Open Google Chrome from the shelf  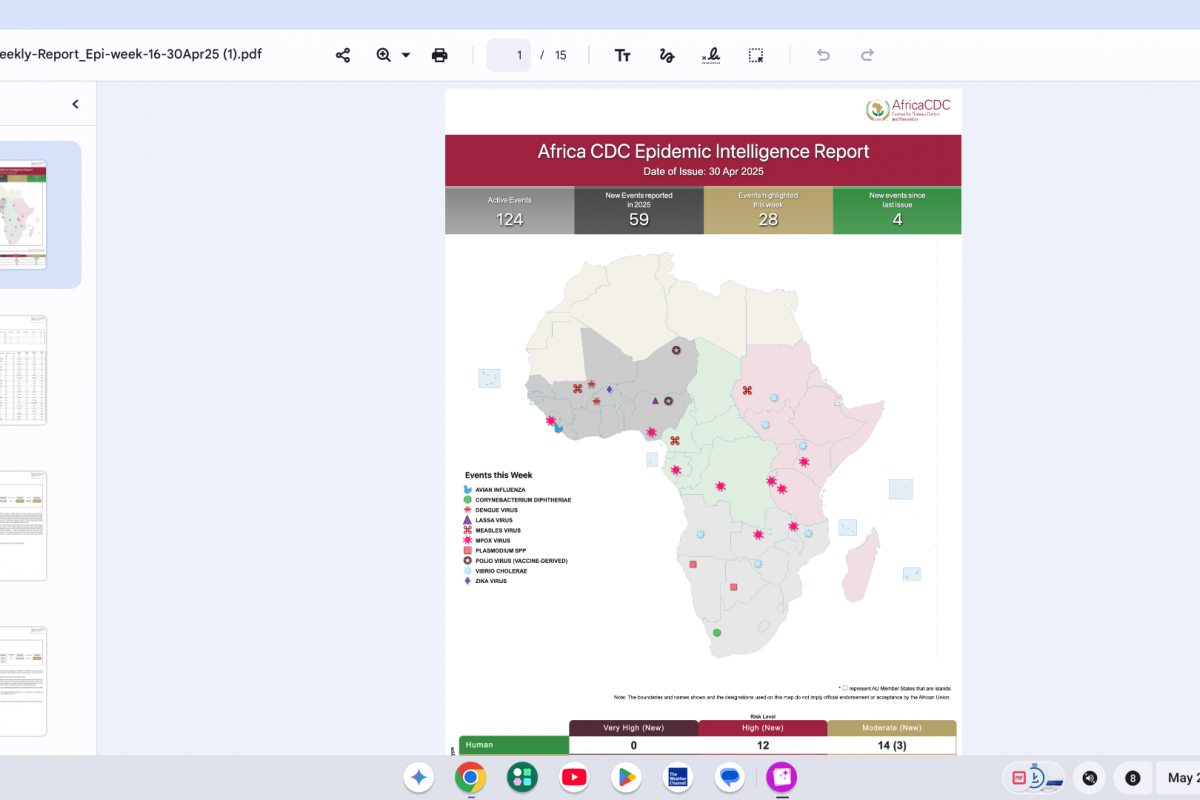(x=470, y=777)
